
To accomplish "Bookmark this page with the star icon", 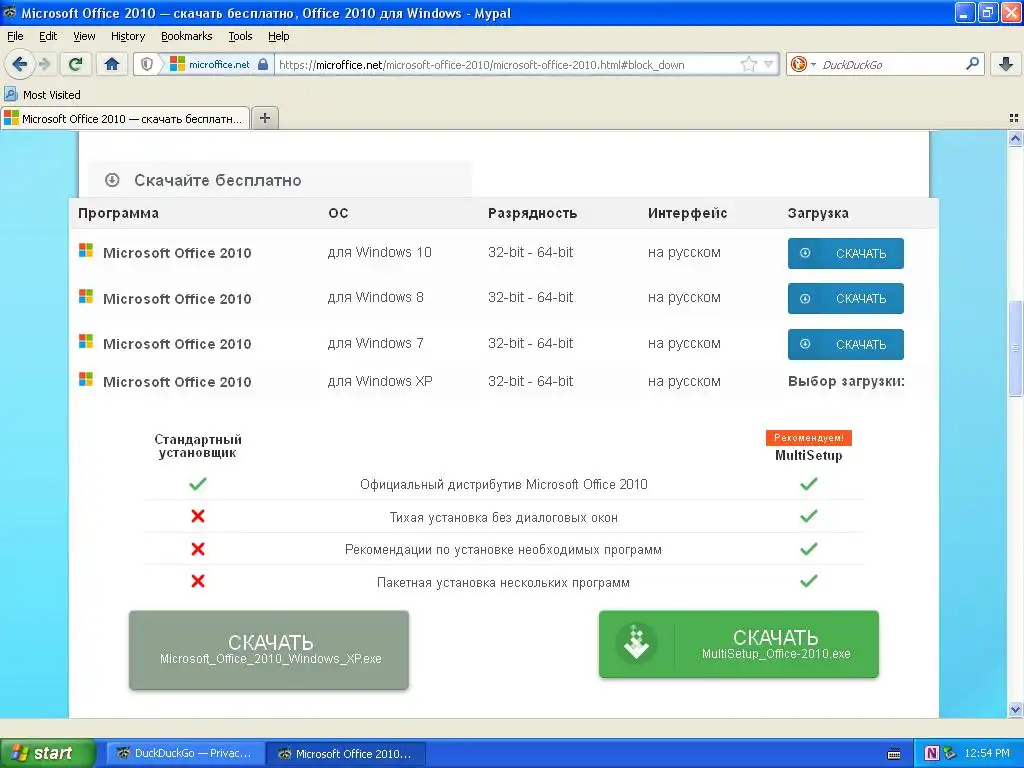I will point(748,64).
